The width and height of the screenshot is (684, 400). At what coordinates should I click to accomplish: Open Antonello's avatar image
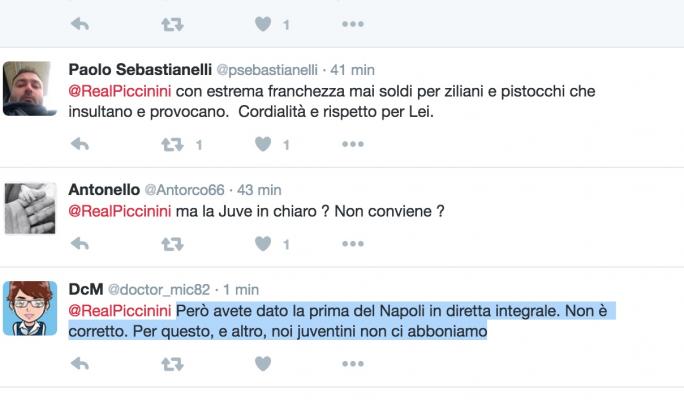point(29,208)
